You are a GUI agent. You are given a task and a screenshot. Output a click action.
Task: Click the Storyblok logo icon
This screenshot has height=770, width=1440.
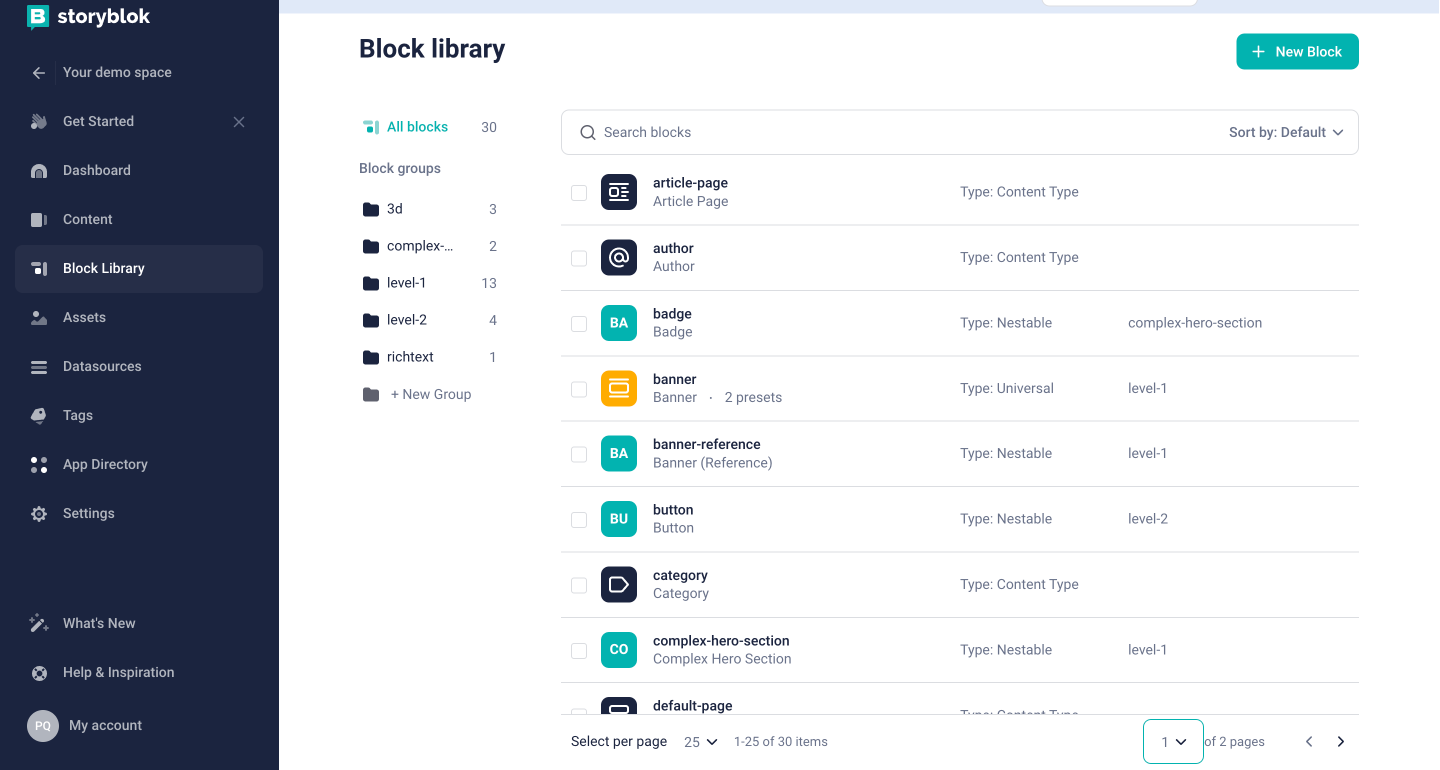[38, 16]
